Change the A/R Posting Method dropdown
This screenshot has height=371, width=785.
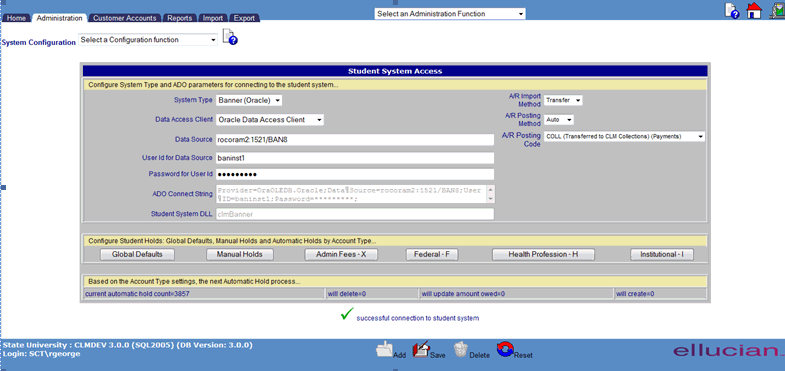[x=559, y=120]
